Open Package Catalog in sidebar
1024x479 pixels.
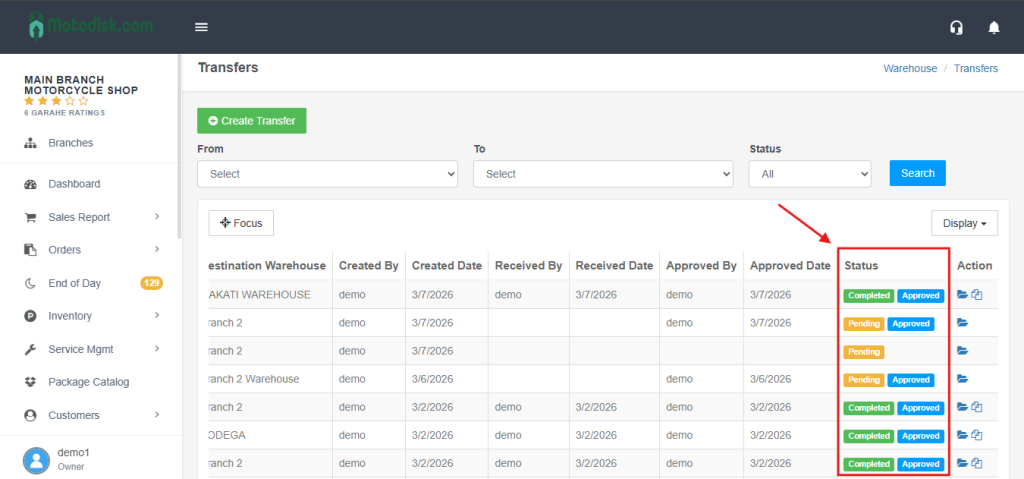coord(88,382)
